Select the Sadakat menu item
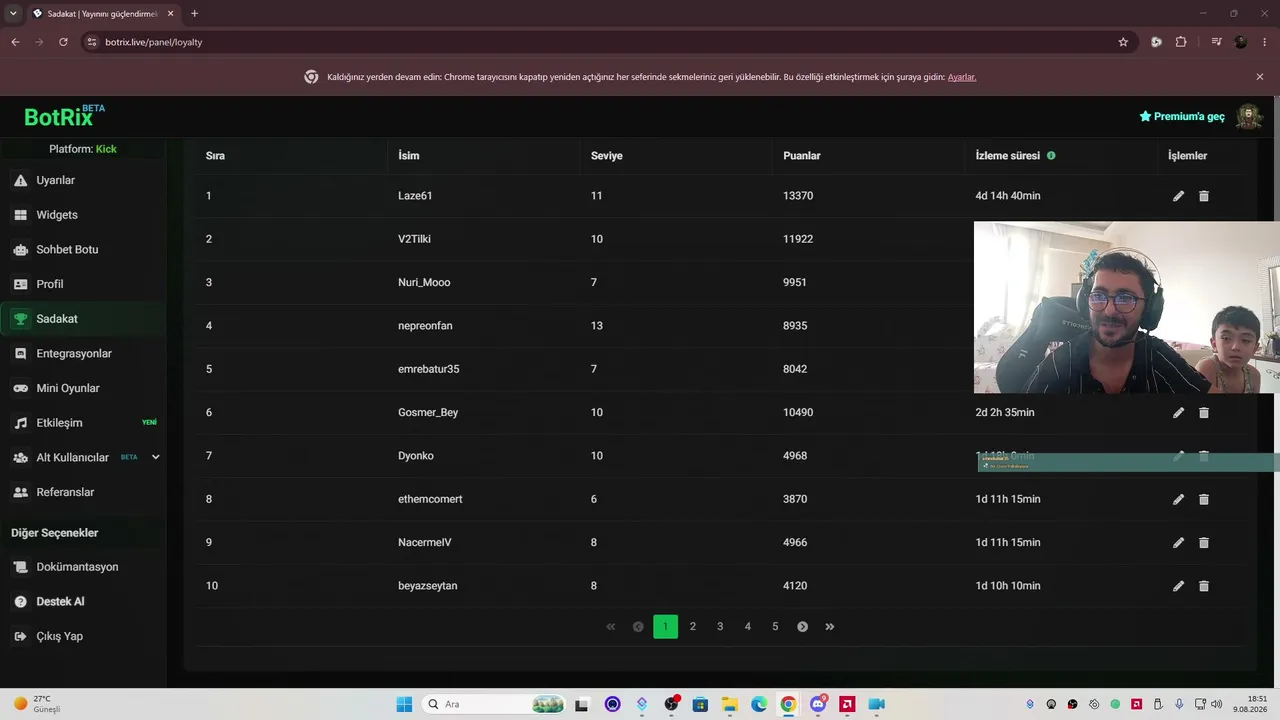 click(84, 319)
